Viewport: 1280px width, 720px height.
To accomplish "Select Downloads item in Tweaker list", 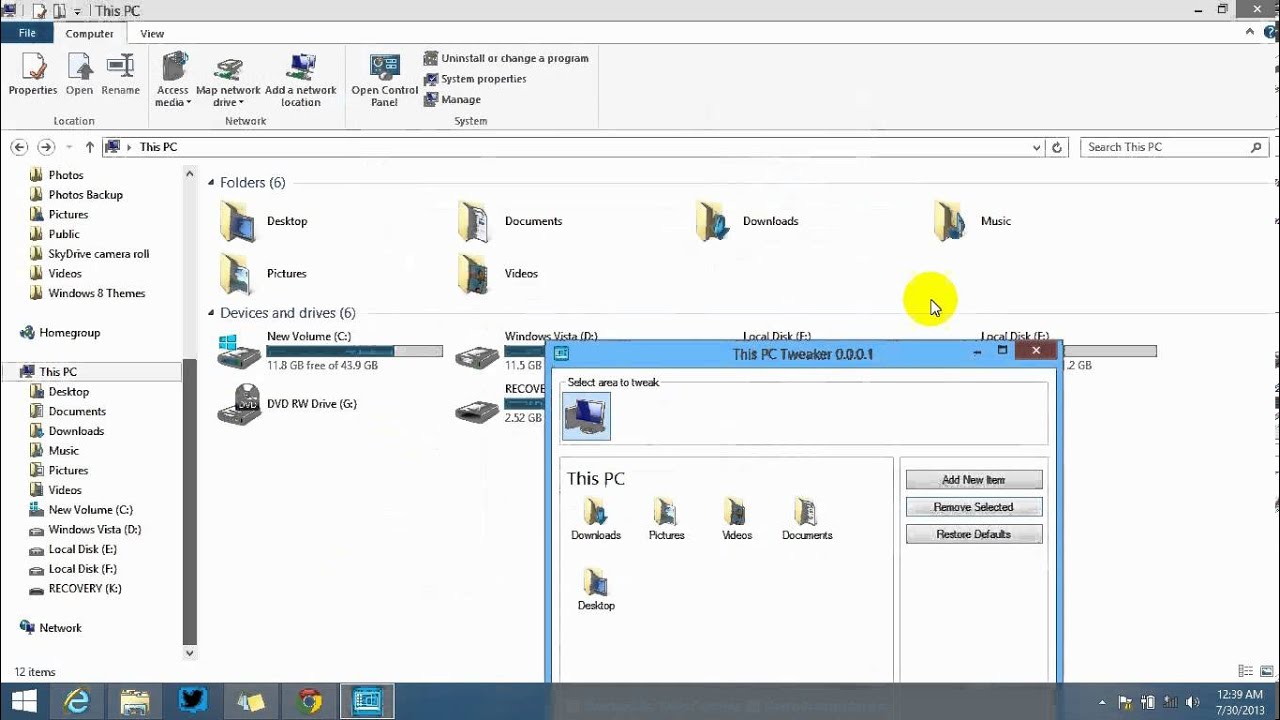I will (x=596, y=520).
